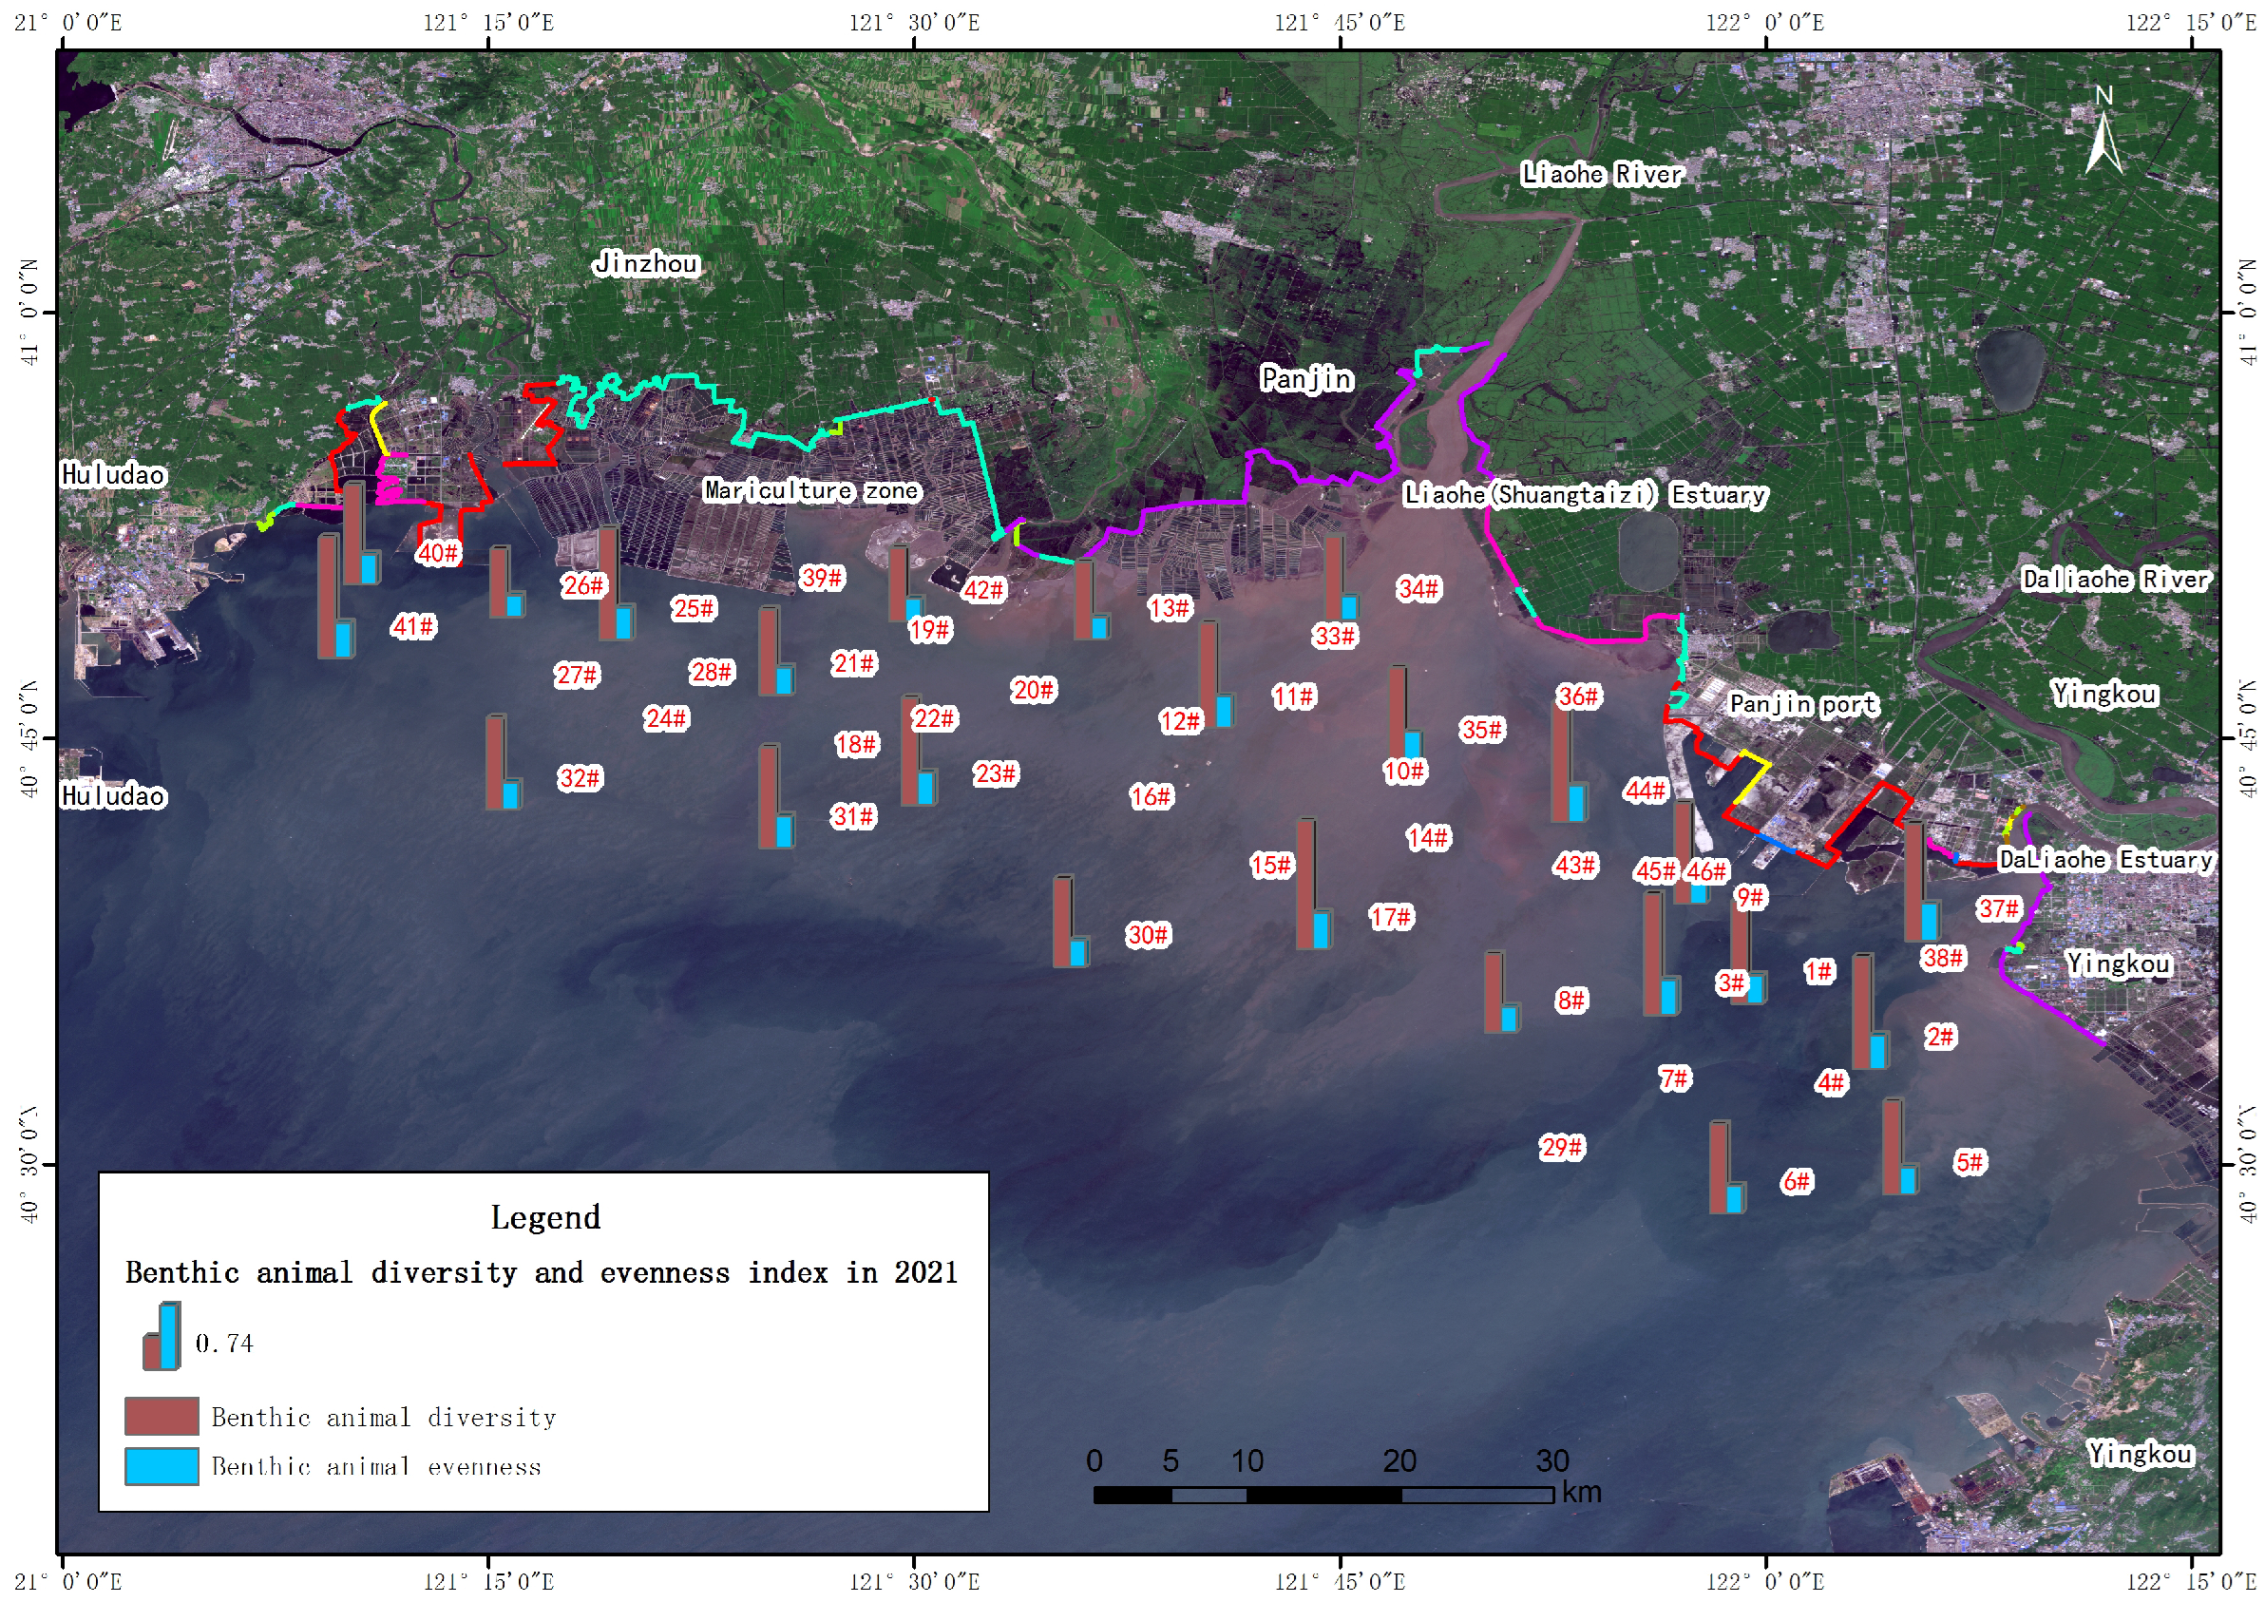The height and width of the screenshot is (1602, 2265).
Task: Click the Panjin city label
Action: click(x=1306, y=378)
